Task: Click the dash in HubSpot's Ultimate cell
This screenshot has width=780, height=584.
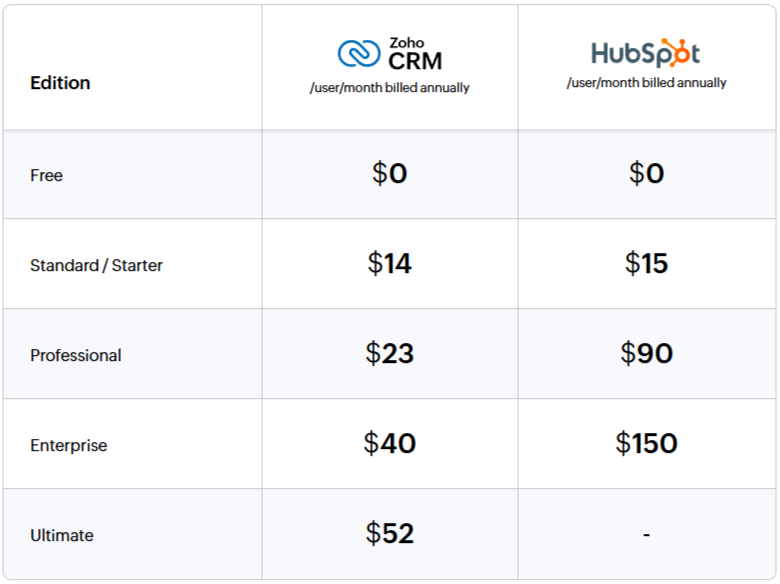Action: pos(646,535)
